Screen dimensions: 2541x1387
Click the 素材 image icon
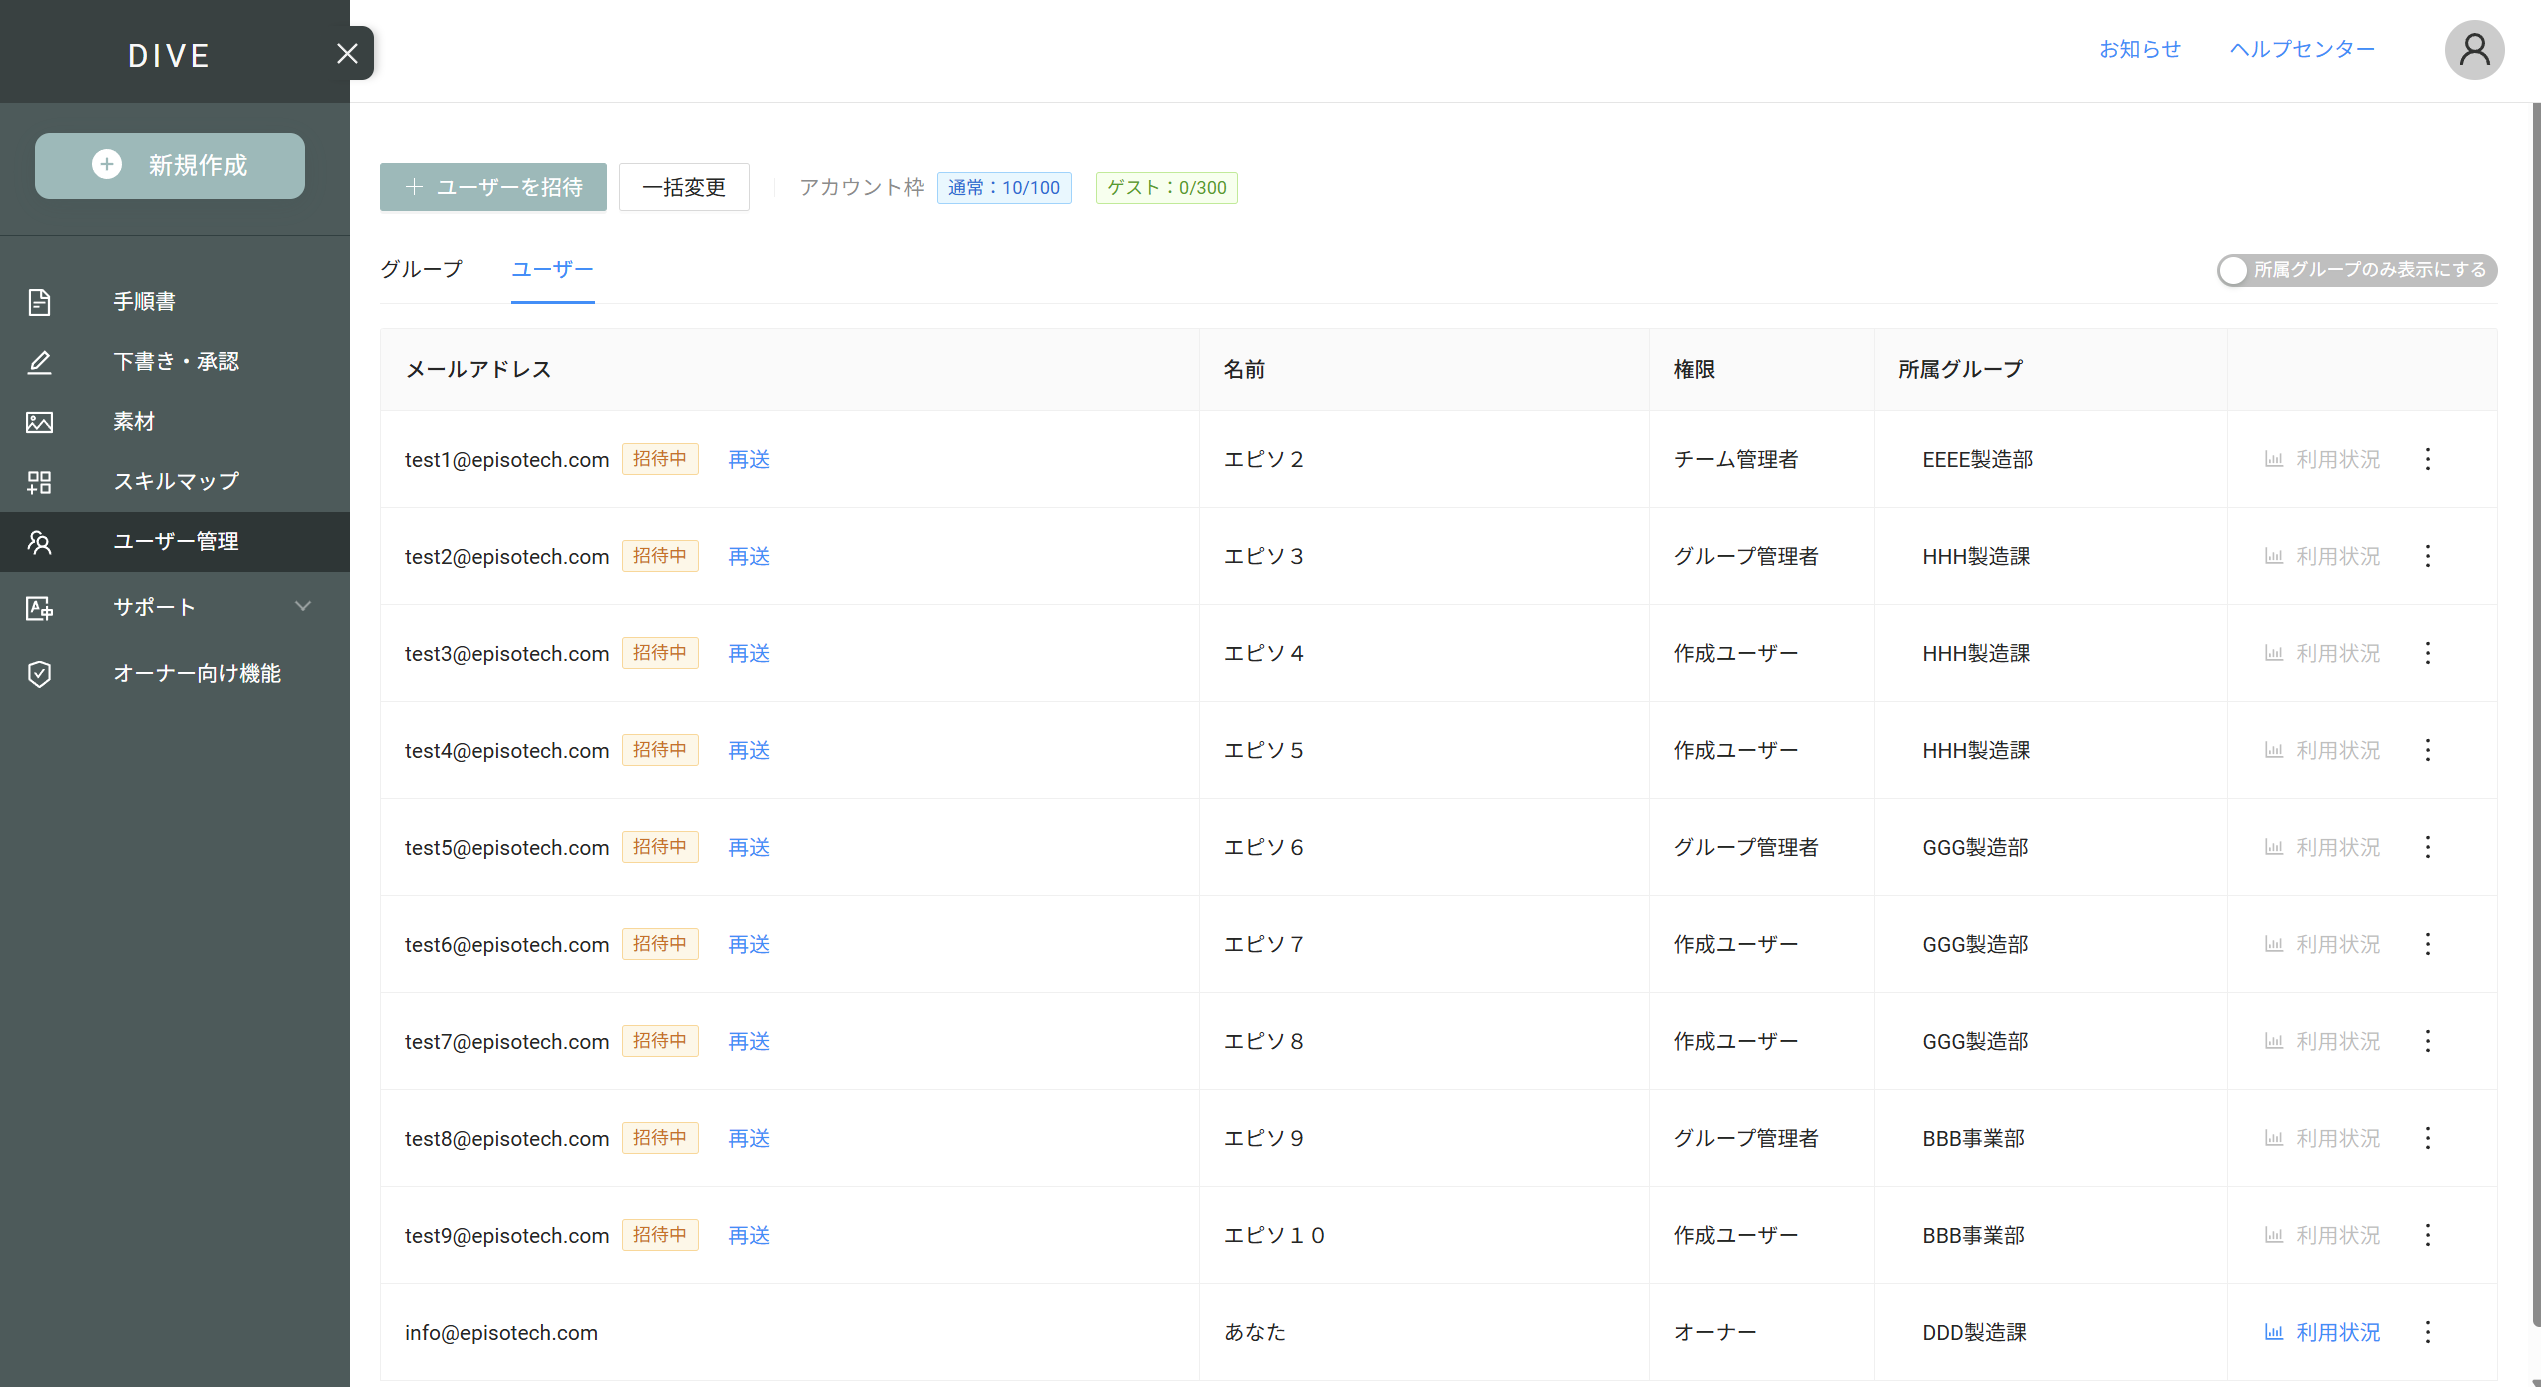coord(39,422)
